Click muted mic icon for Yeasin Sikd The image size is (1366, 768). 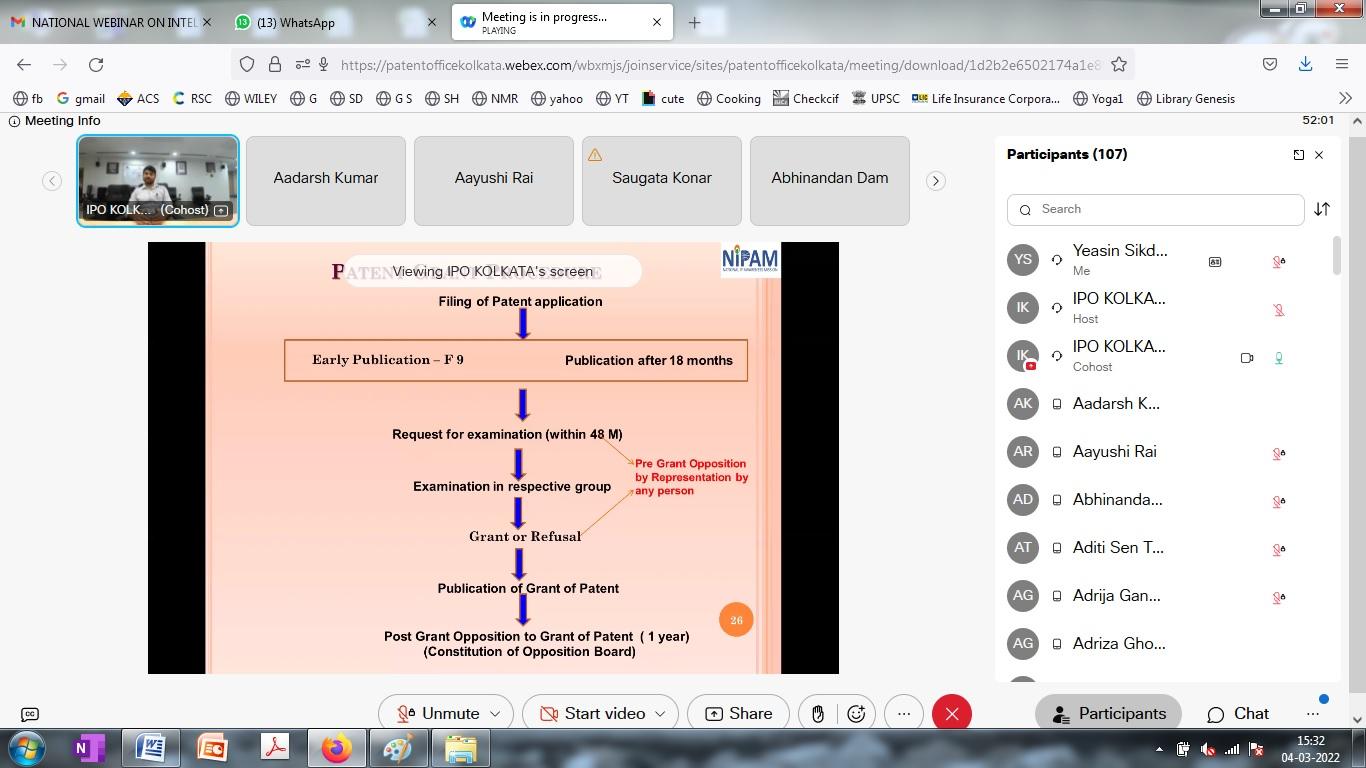coord(1279,262)
